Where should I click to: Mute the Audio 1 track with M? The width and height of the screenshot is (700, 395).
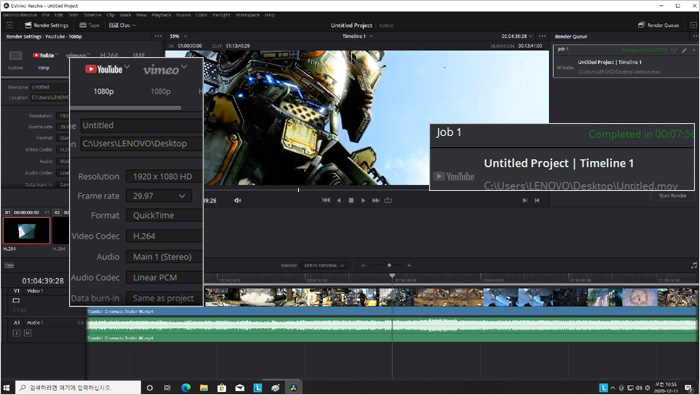click(x=27, y=333)
